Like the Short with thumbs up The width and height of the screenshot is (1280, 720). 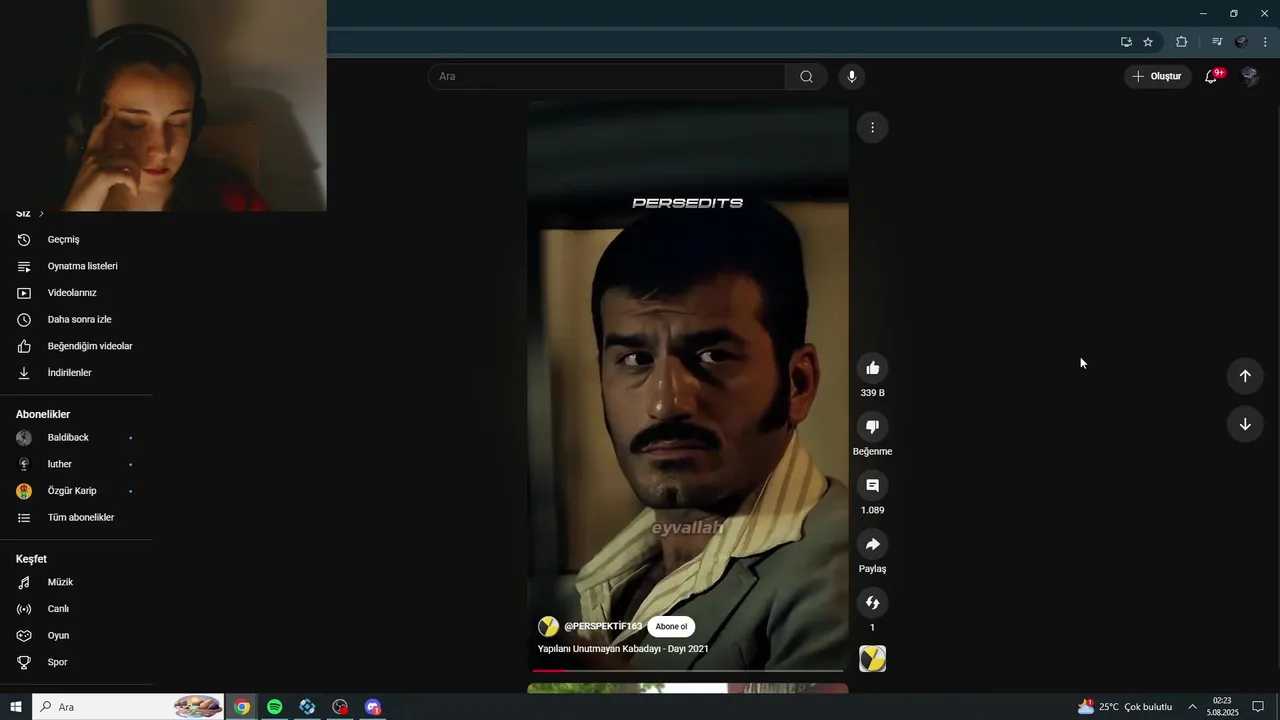tap(872, 368)
